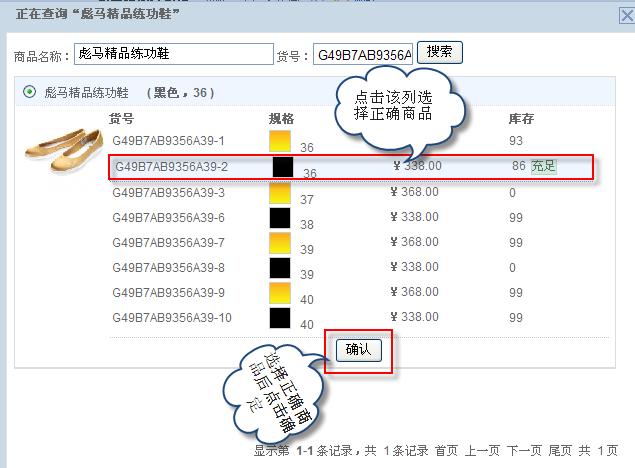The width and height of the screenshot is (635, 468).
Task: Click the black swatch for G49B7AB9356A39-8
Action: pos(280,267)
